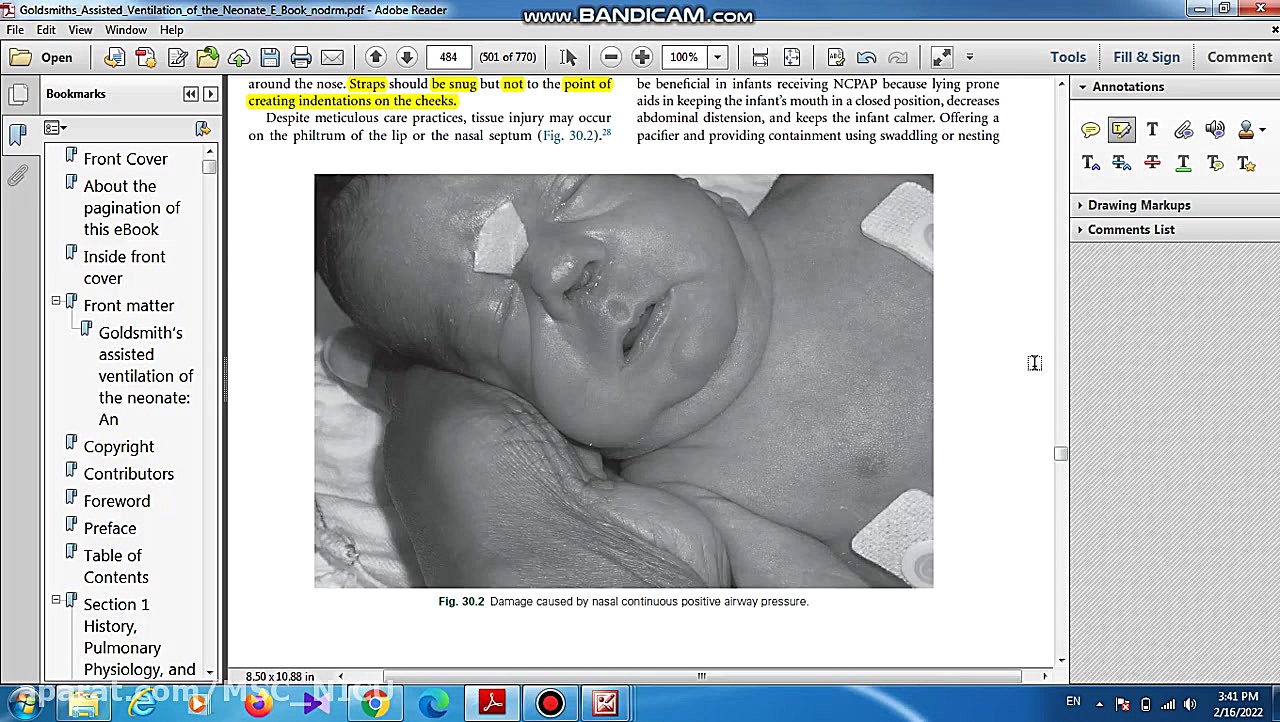Click the Save file icon
Image resolution: width=1280 pixels, height=722 pixels.
[270, 57]
